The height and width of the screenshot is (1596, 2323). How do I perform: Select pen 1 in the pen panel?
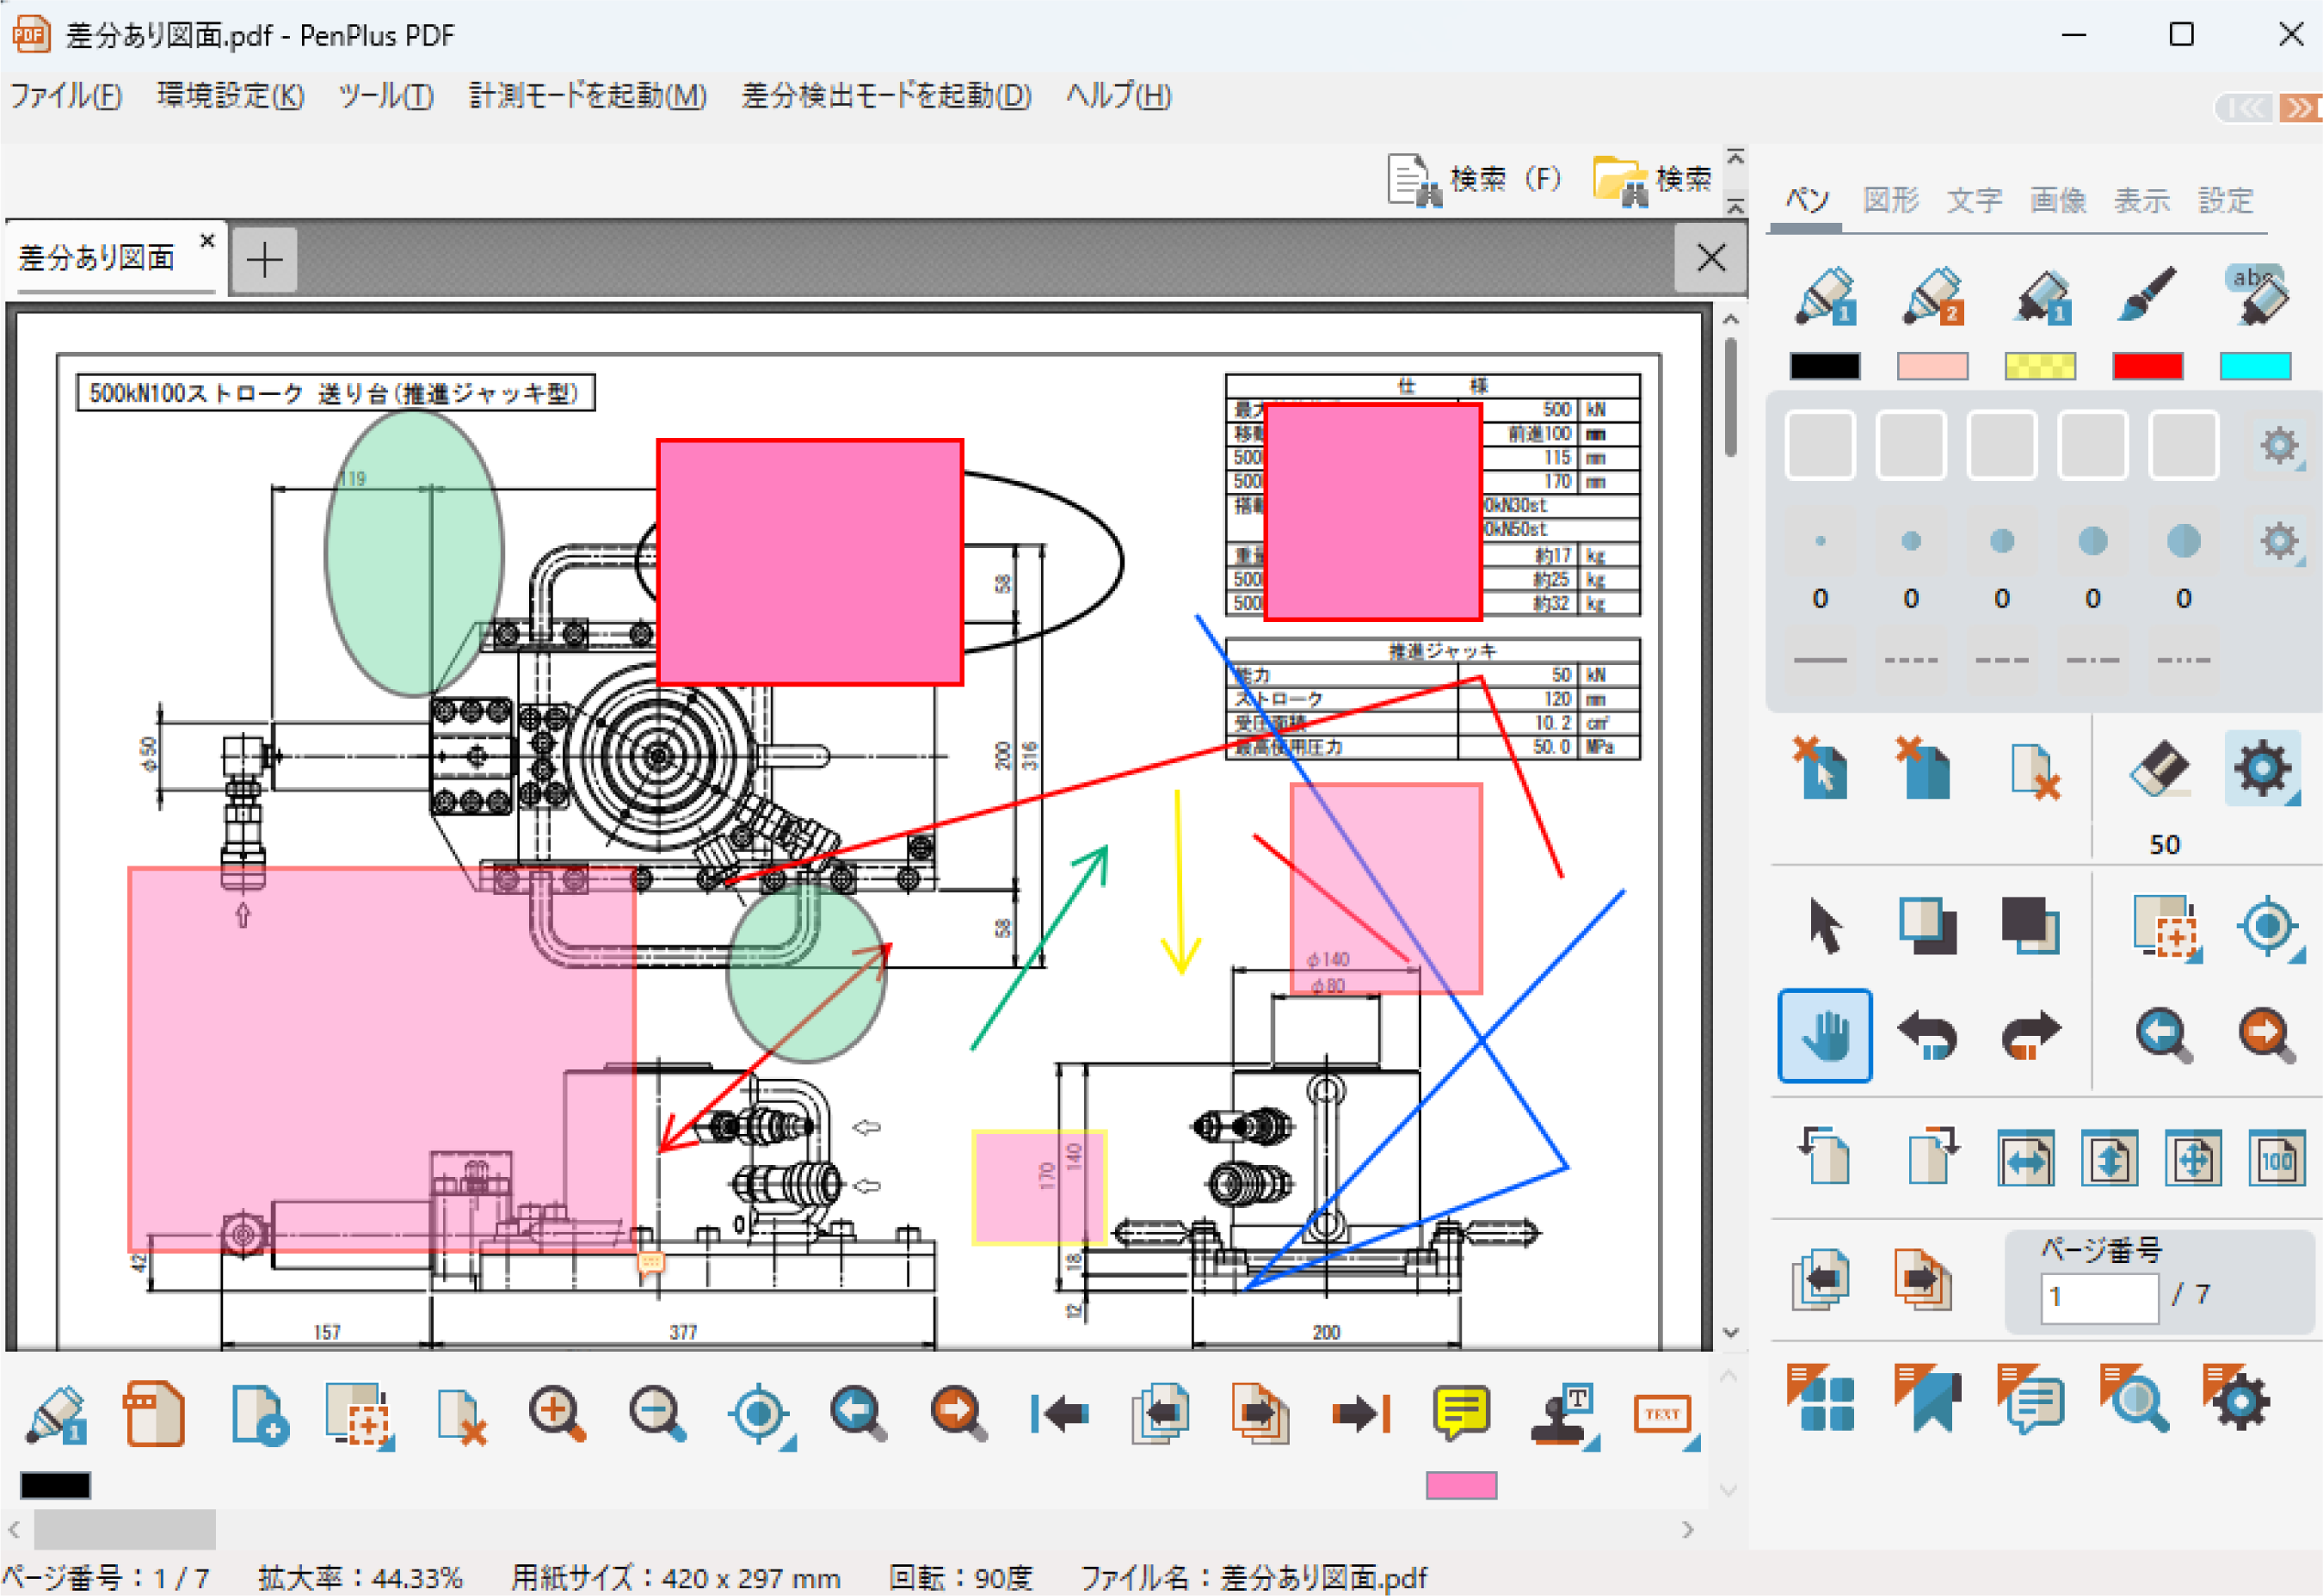click(1824, 295)
